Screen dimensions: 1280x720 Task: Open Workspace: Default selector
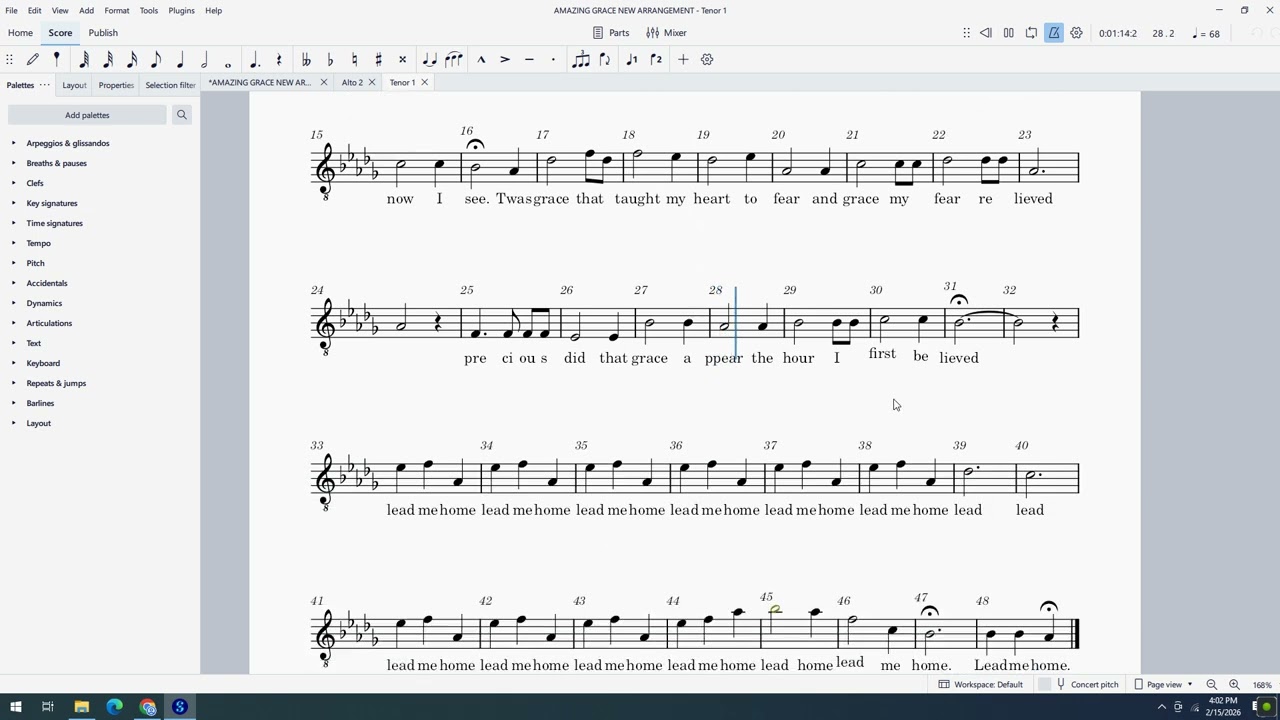point(980,685)
